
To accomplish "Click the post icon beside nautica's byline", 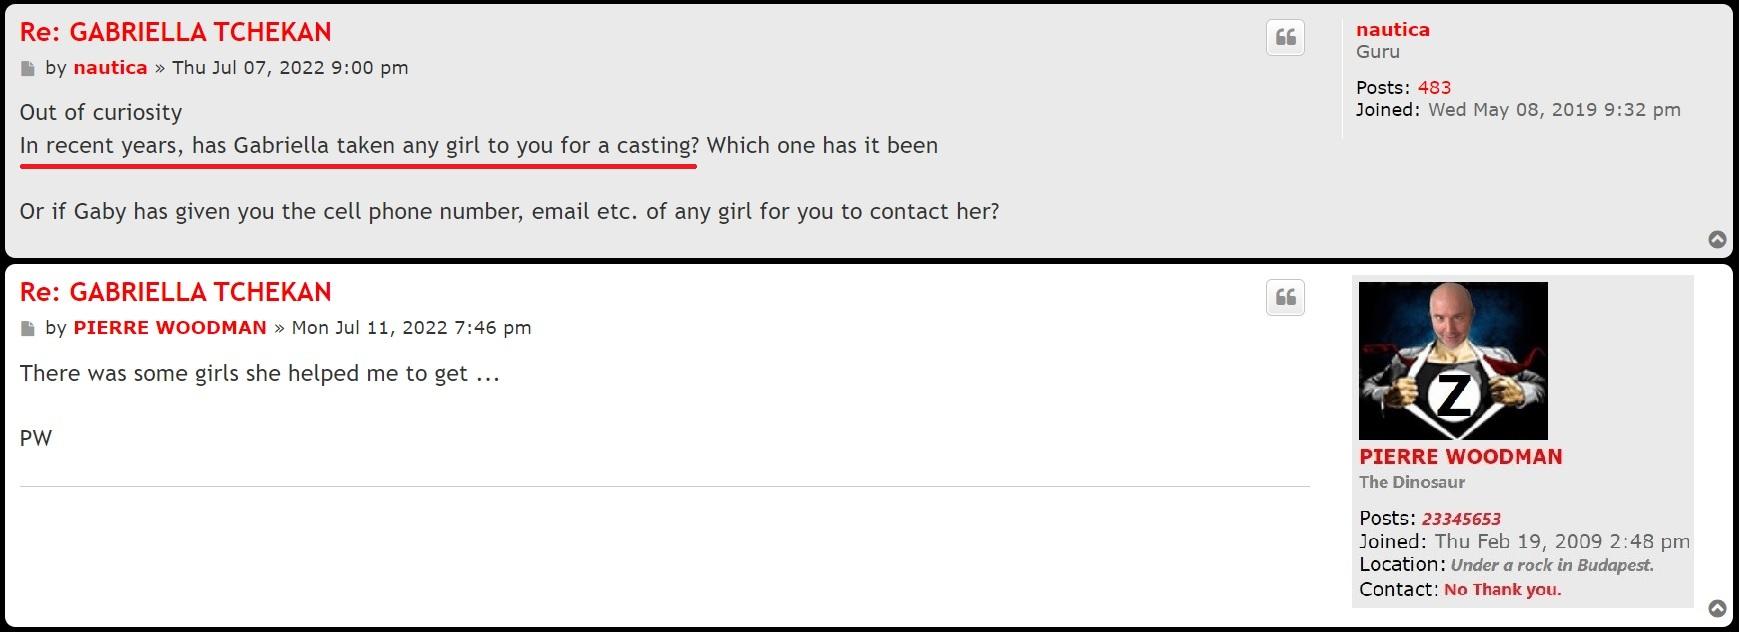I will point(28,69).
